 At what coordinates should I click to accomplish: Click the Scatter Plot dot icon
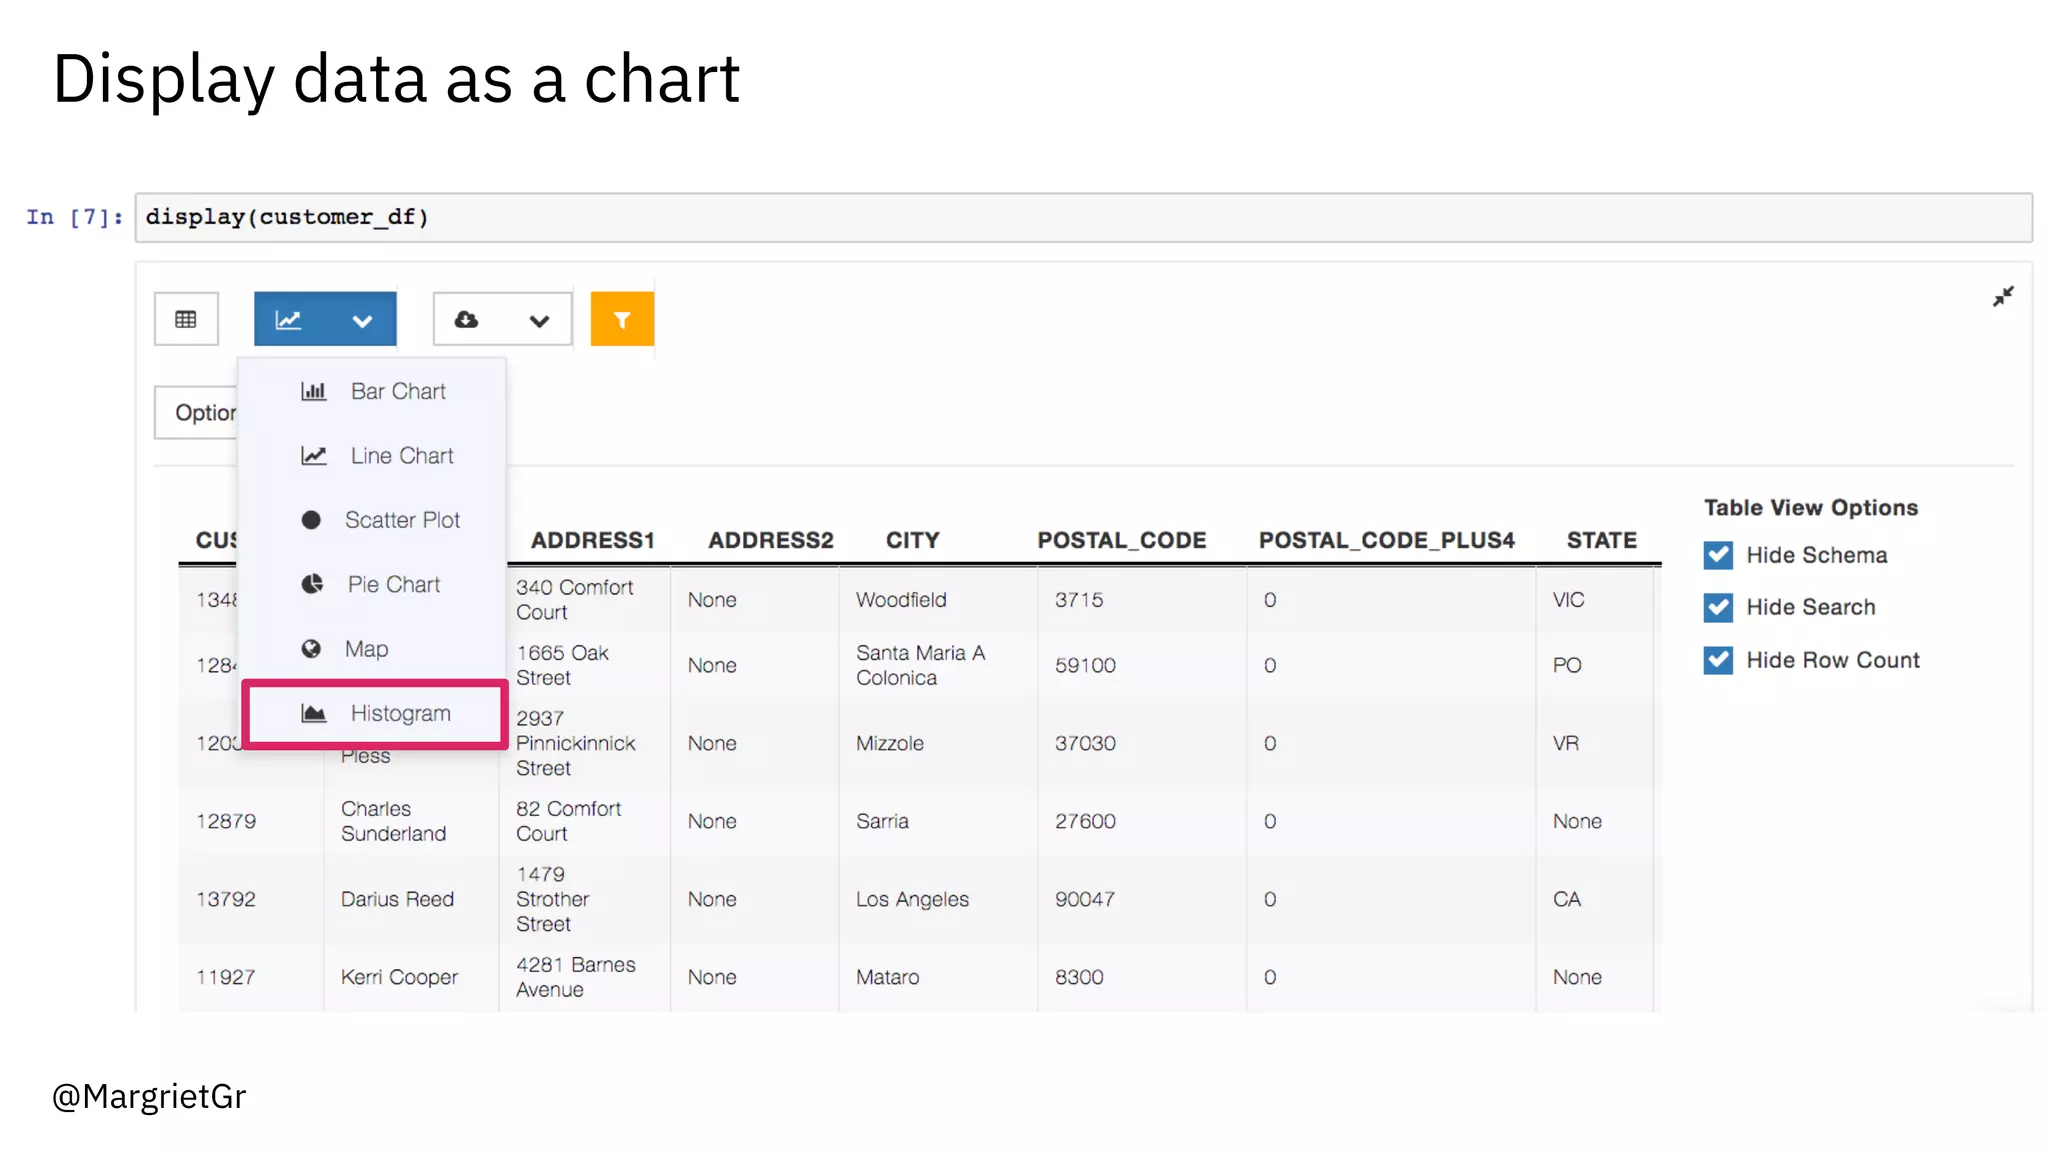click(311, 520)
